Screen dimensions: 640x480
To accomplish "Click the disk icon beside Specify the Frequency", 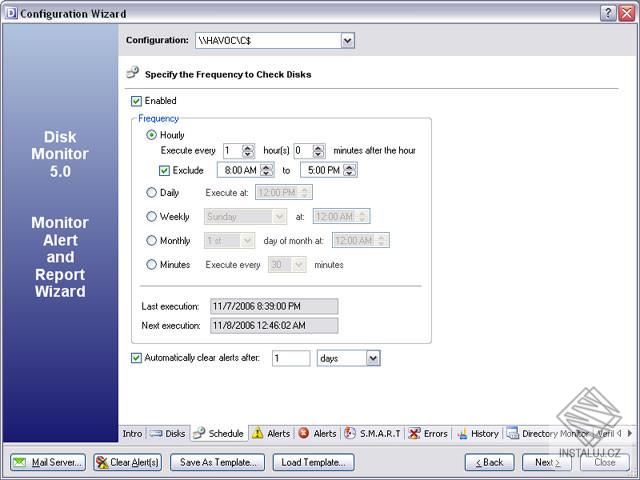I will tap(133, 72).
